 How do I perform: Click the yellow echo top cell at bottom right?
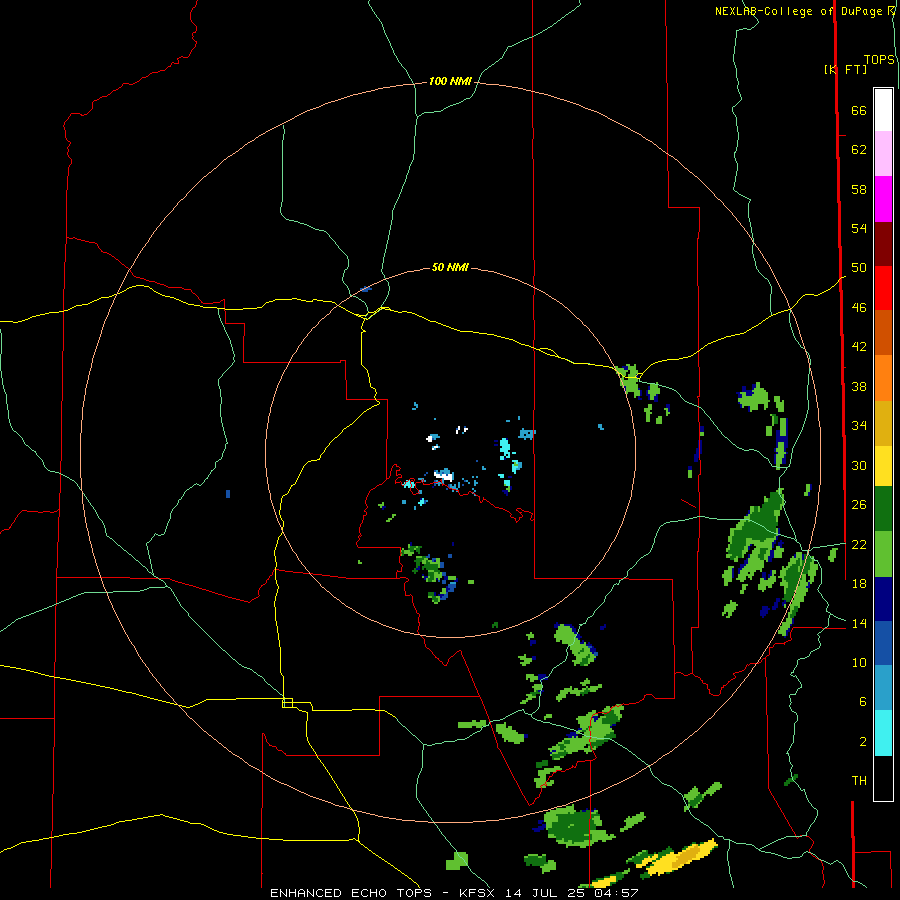pyautogui.click(x=681, y=859)
